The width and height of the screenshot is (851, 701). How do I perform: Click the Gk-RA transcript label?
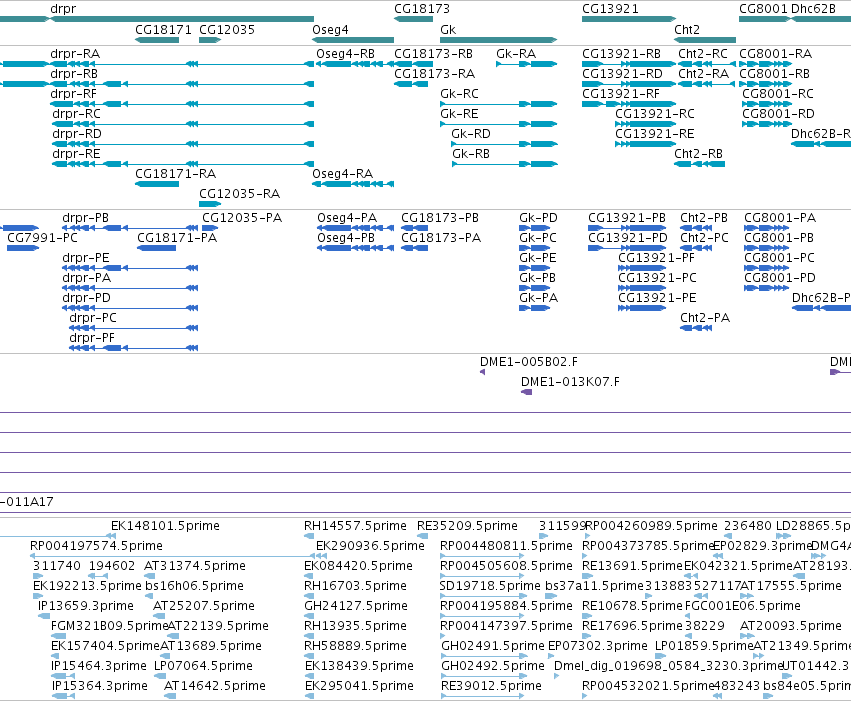coord(516,54)
